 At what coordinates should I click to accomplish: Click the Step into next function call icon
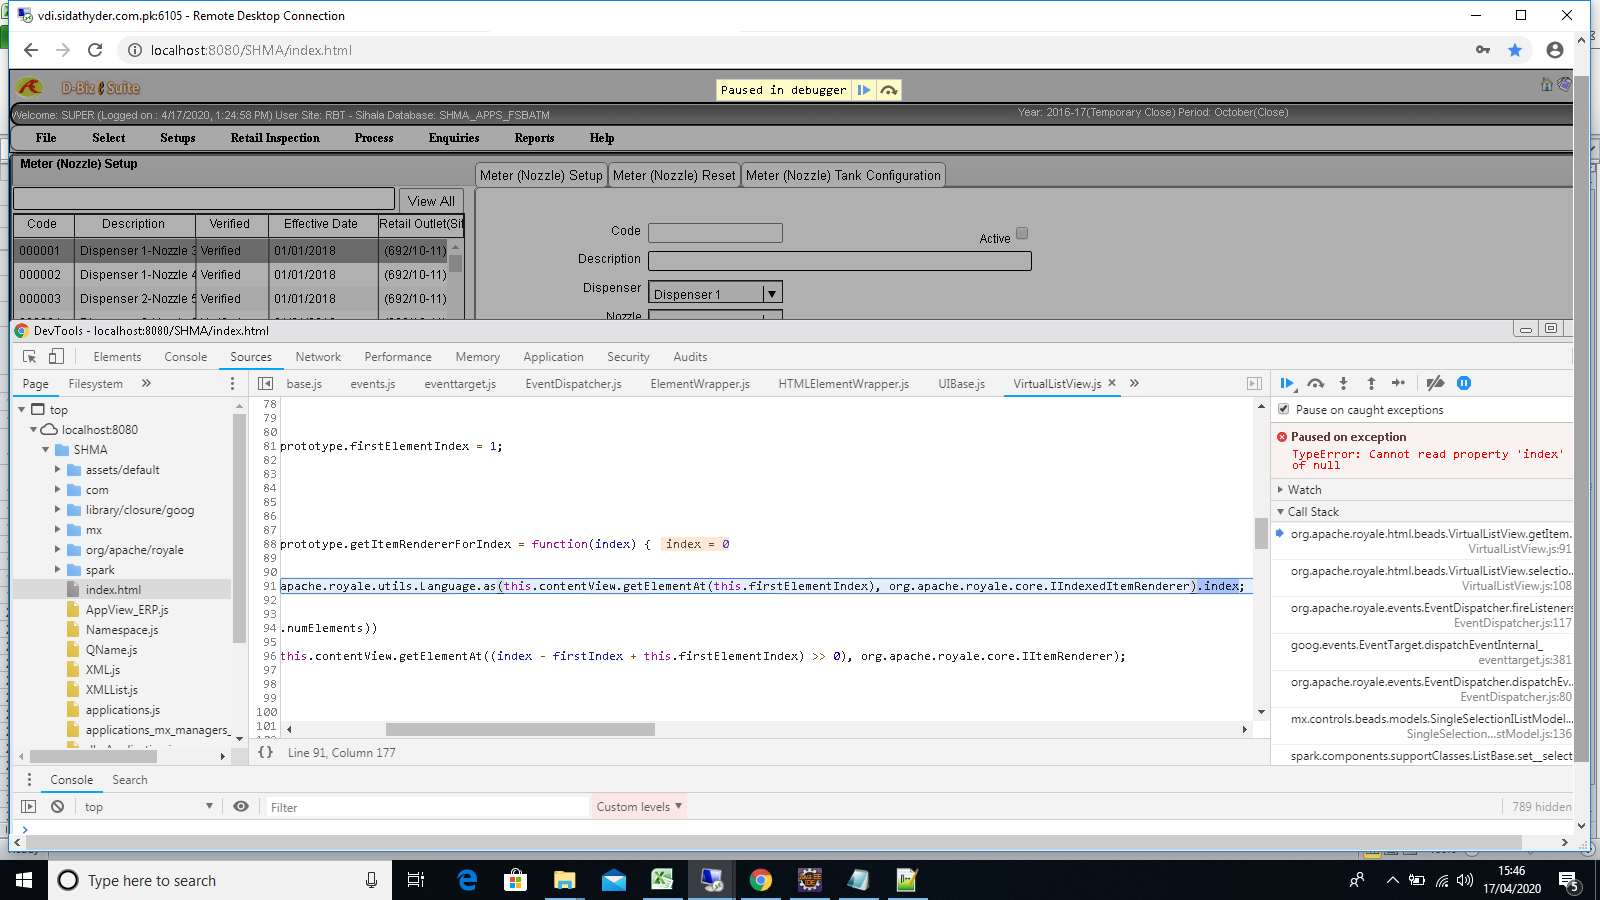coord(1343,383)
